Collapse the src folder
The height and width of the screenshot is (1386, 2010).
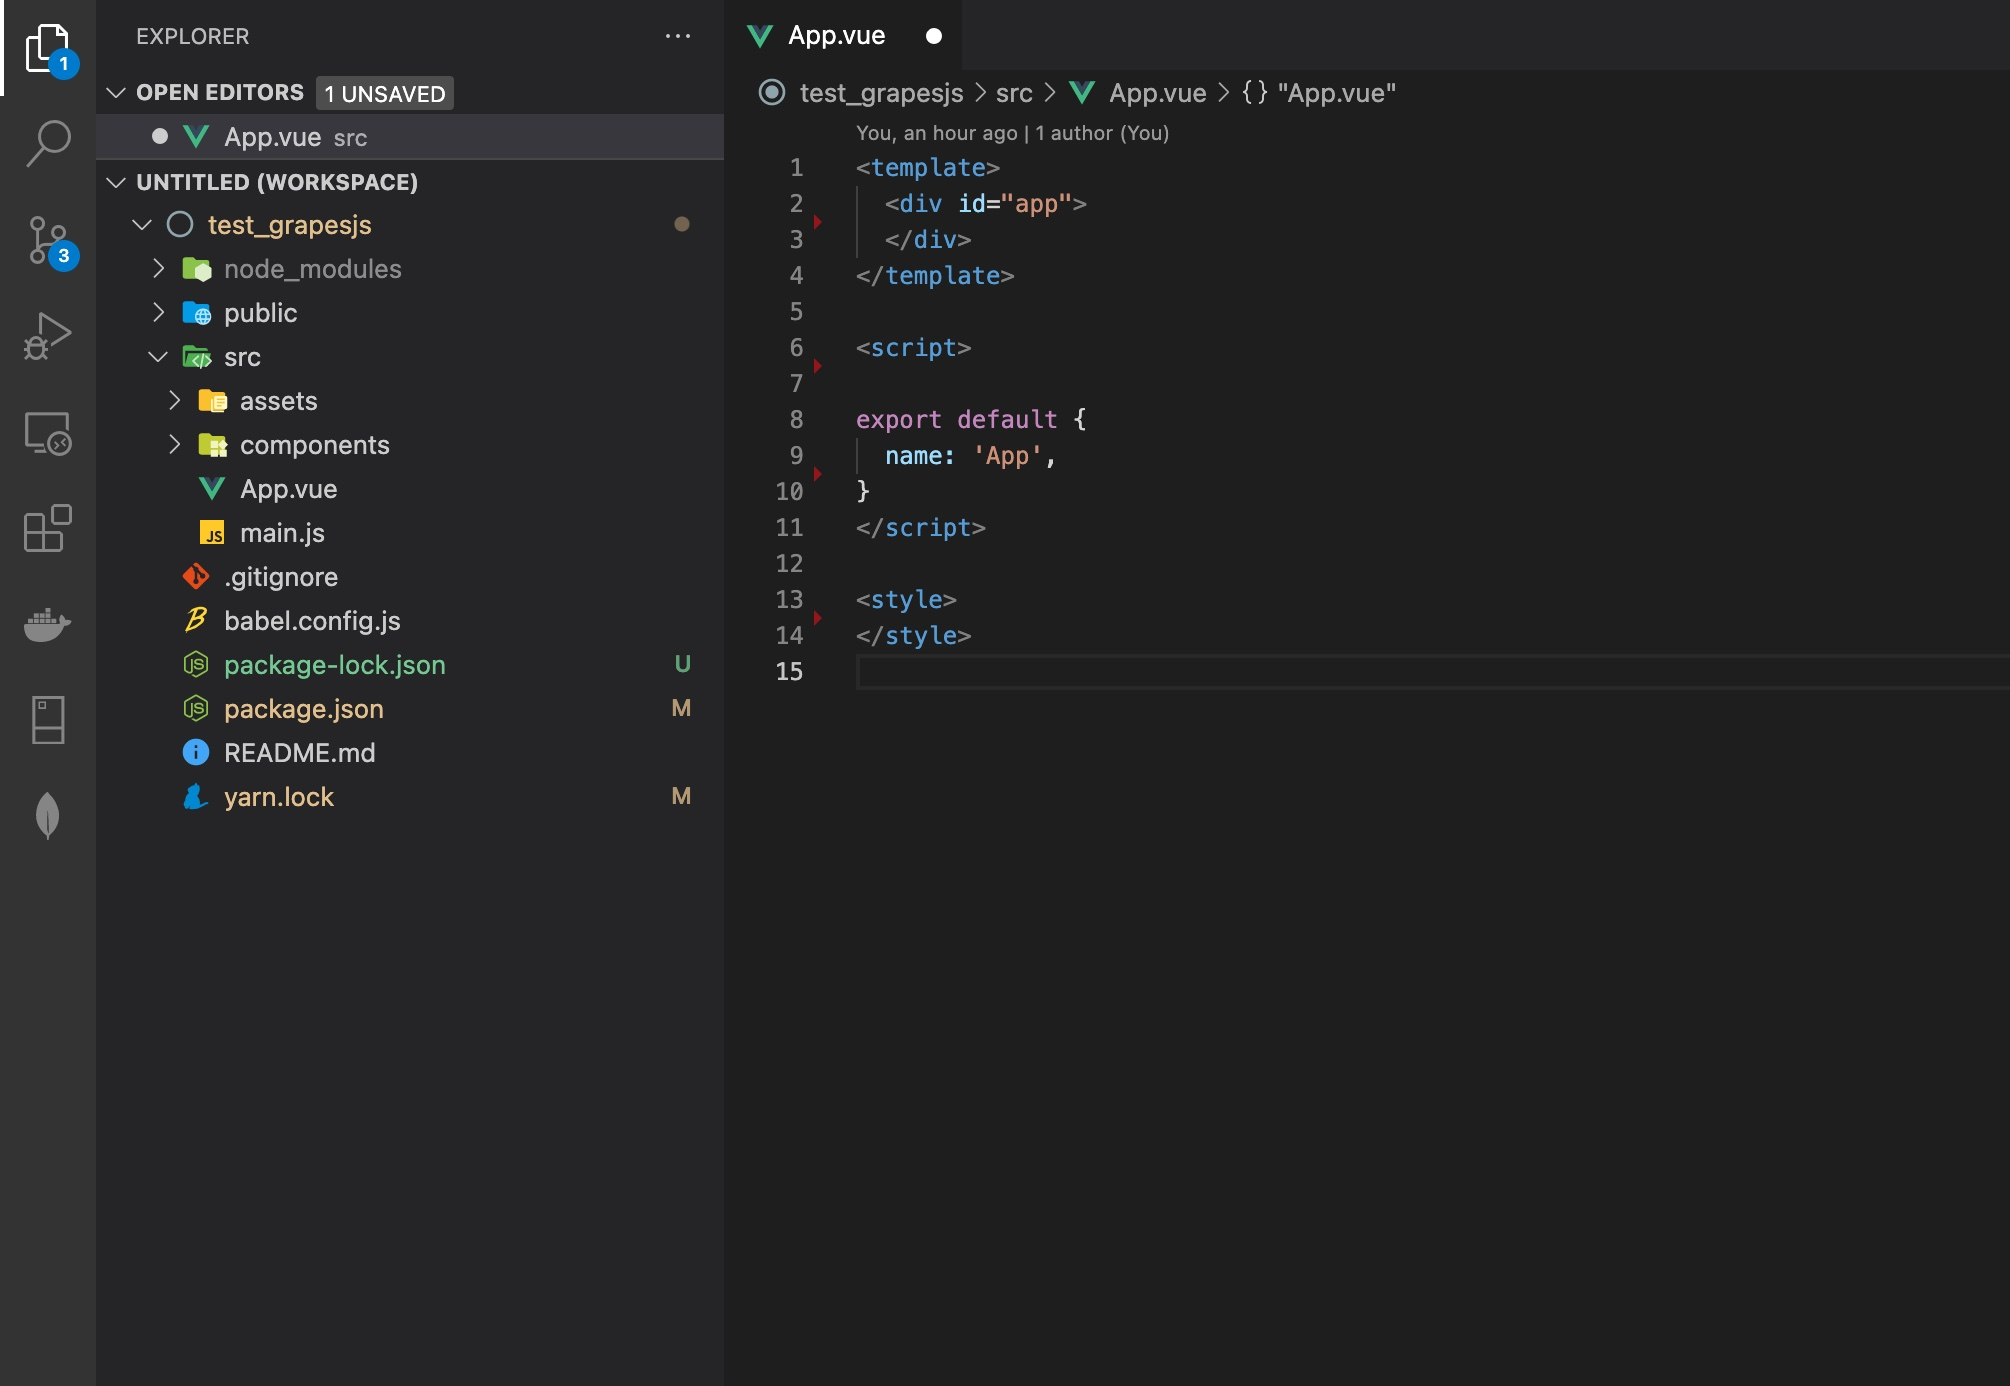(158, 357)
